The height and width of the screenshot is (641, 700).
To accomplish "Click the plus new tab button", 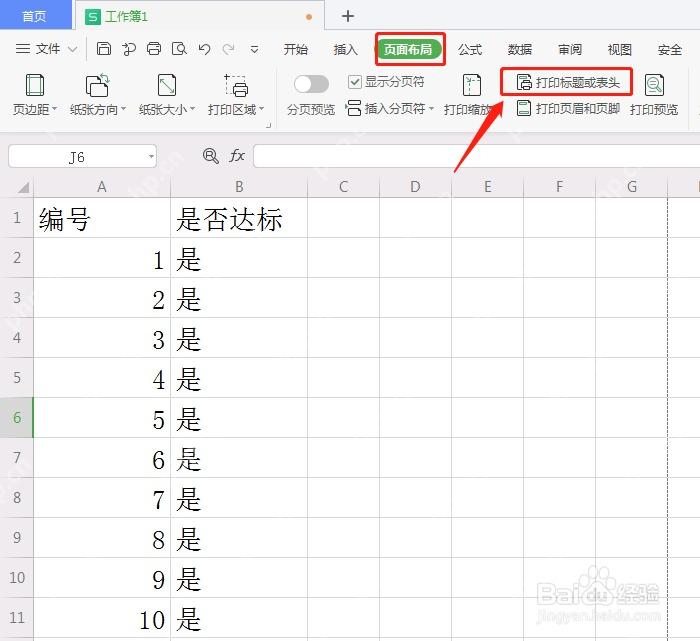I will 348,17.
